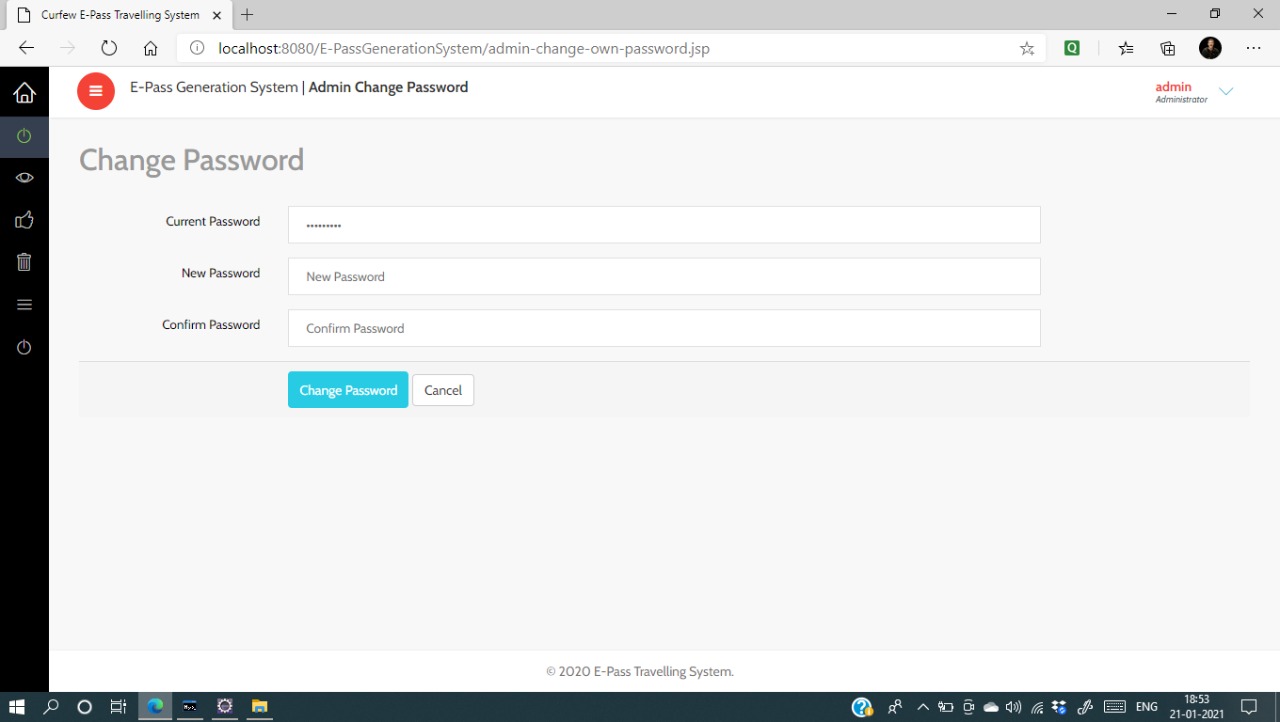Open the Collections icon
The height and width of the screenshot is (722, 1280).
pyautogui.click(x=1167, y=48)
